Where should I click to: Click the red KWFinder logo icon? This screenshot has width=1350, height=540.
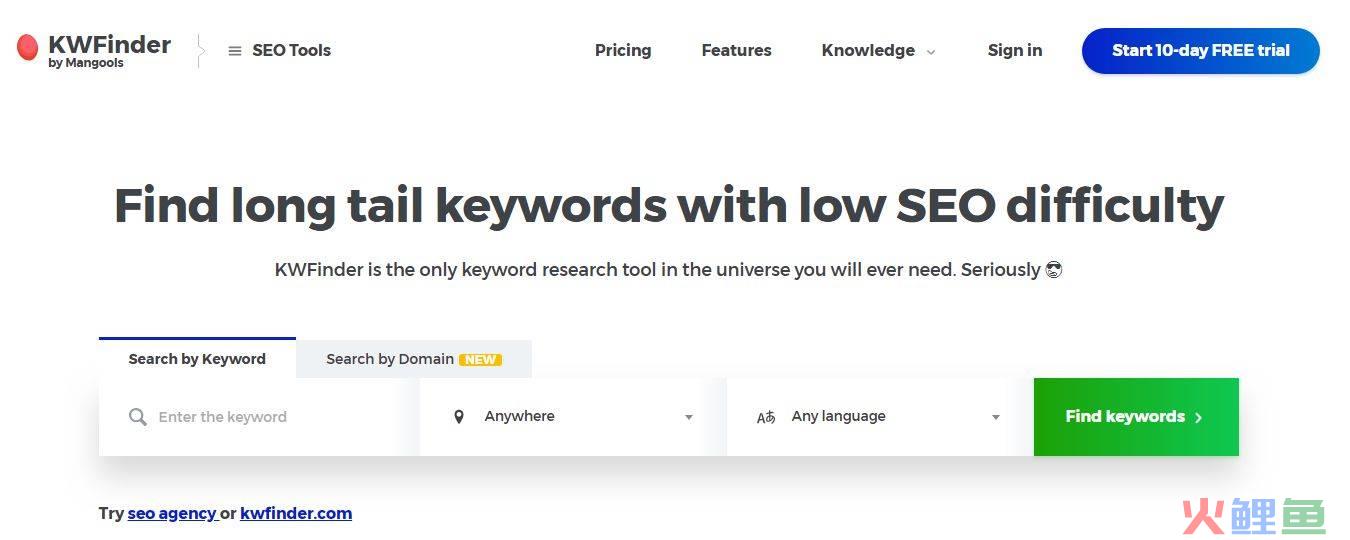[x=28, y=47]
